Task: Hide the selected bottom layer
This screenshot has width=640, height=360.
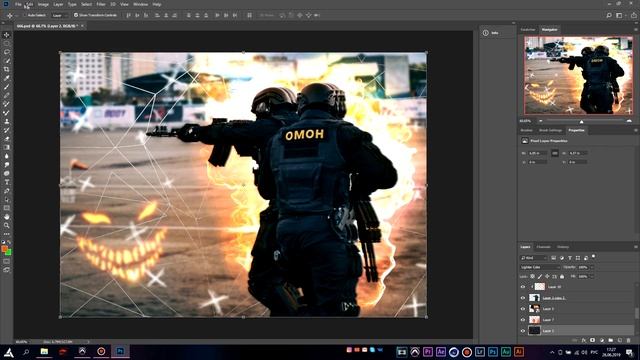Action: [523, 331]
